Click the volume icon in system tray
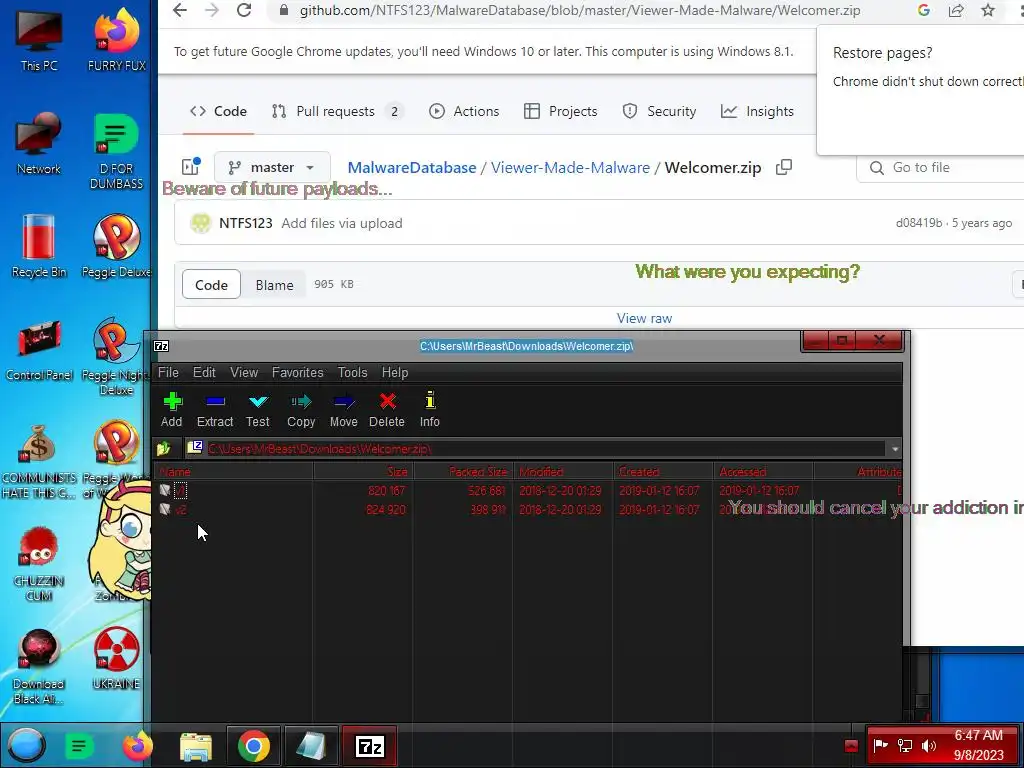This screenshot has height=768, width=1024. click(929, 746)
